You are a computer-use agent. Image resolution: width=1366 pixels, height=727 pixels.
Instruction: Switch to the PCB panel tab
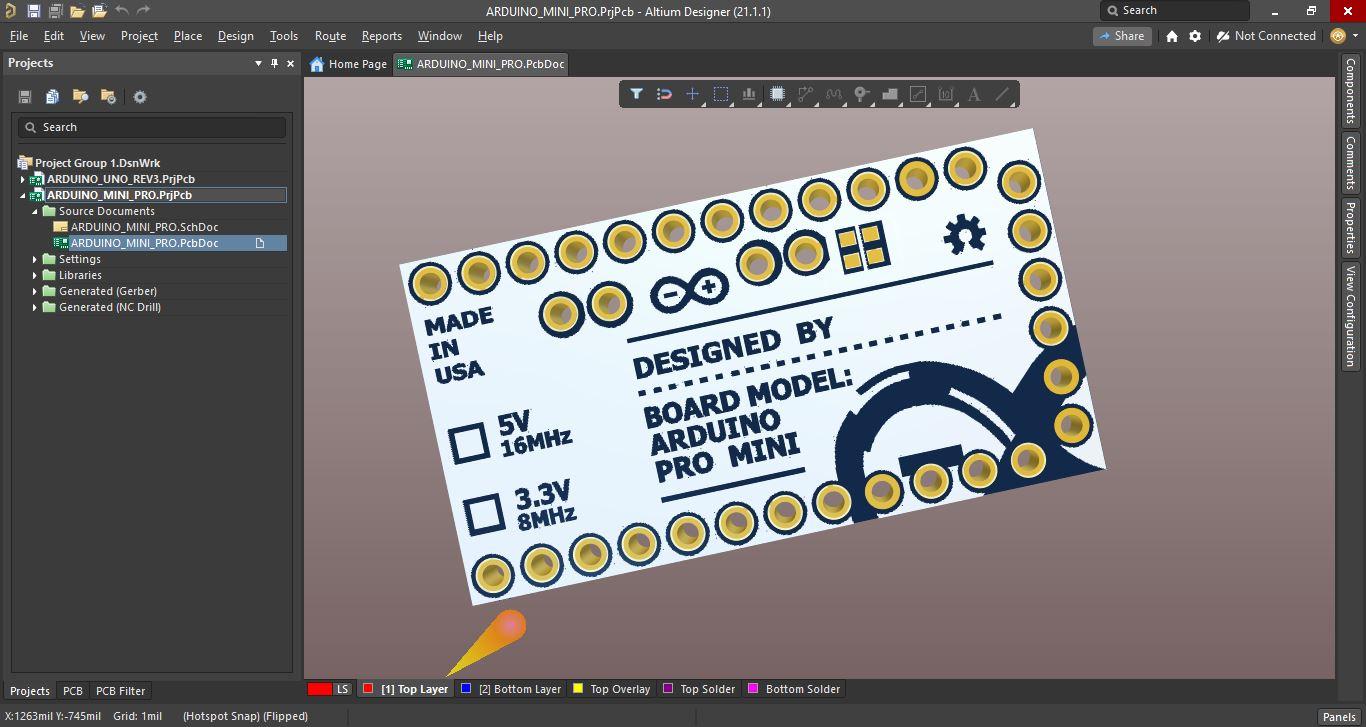point(73,691)
